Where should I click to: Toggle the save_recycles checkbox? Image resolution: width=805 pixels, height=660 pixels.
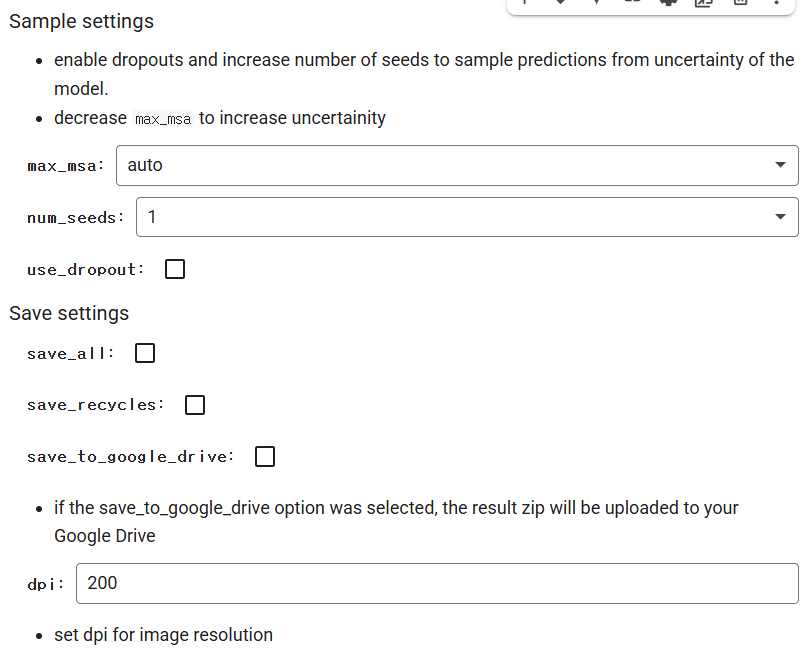[195, 405]
